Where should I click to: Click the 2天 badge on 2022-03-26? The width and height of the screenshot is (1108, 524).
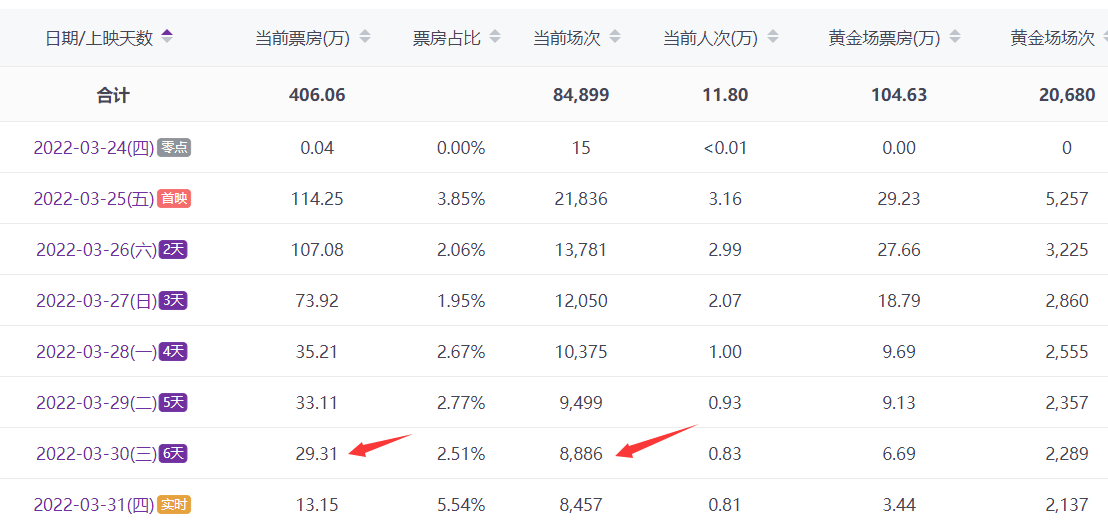pos(173,250)
